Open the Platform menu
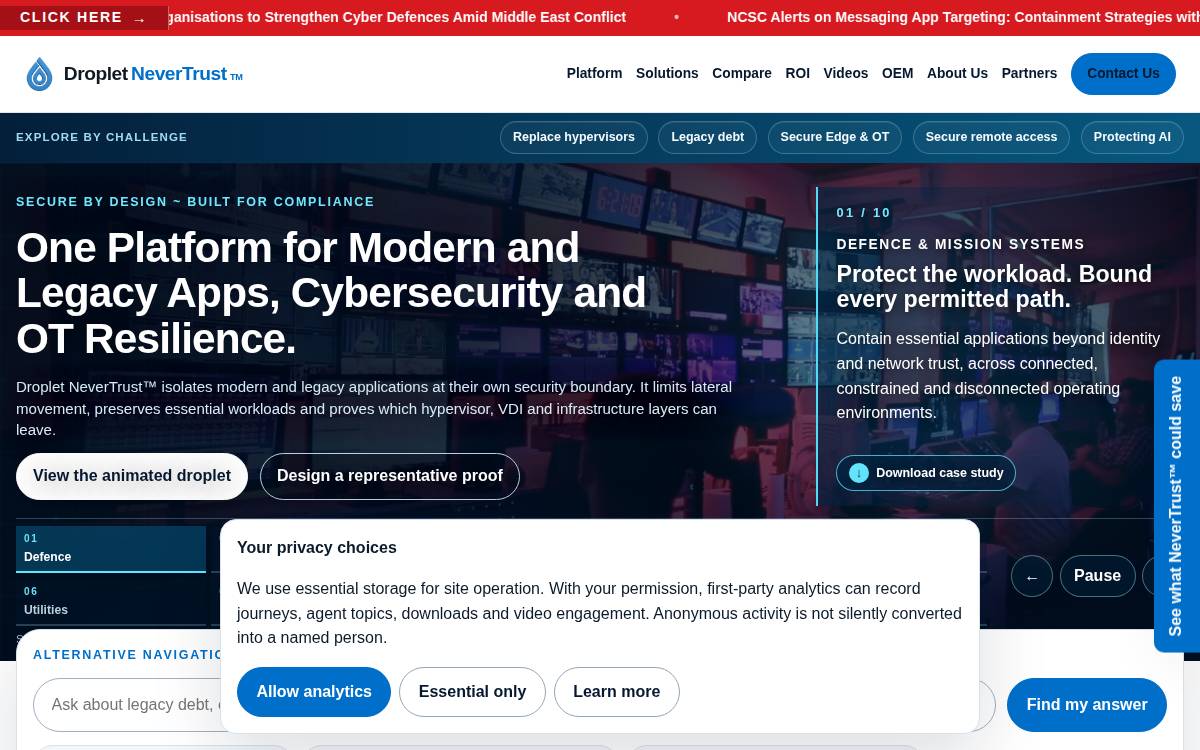Image resolution: width=1200 pixels, height=750 pixels. (594, 73)
